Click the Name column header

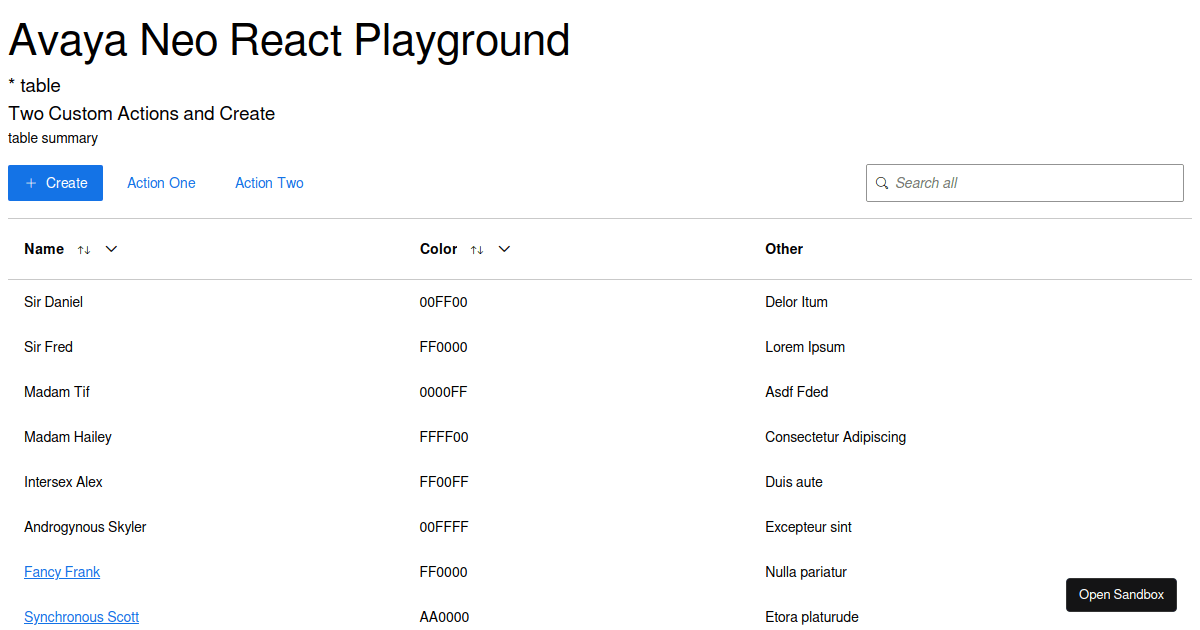click(44, 249)
